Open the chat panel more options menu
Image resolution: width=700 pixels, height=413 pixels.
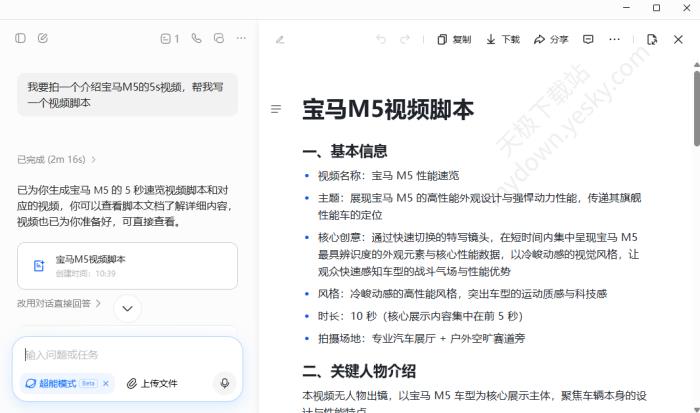click(241, 38)
